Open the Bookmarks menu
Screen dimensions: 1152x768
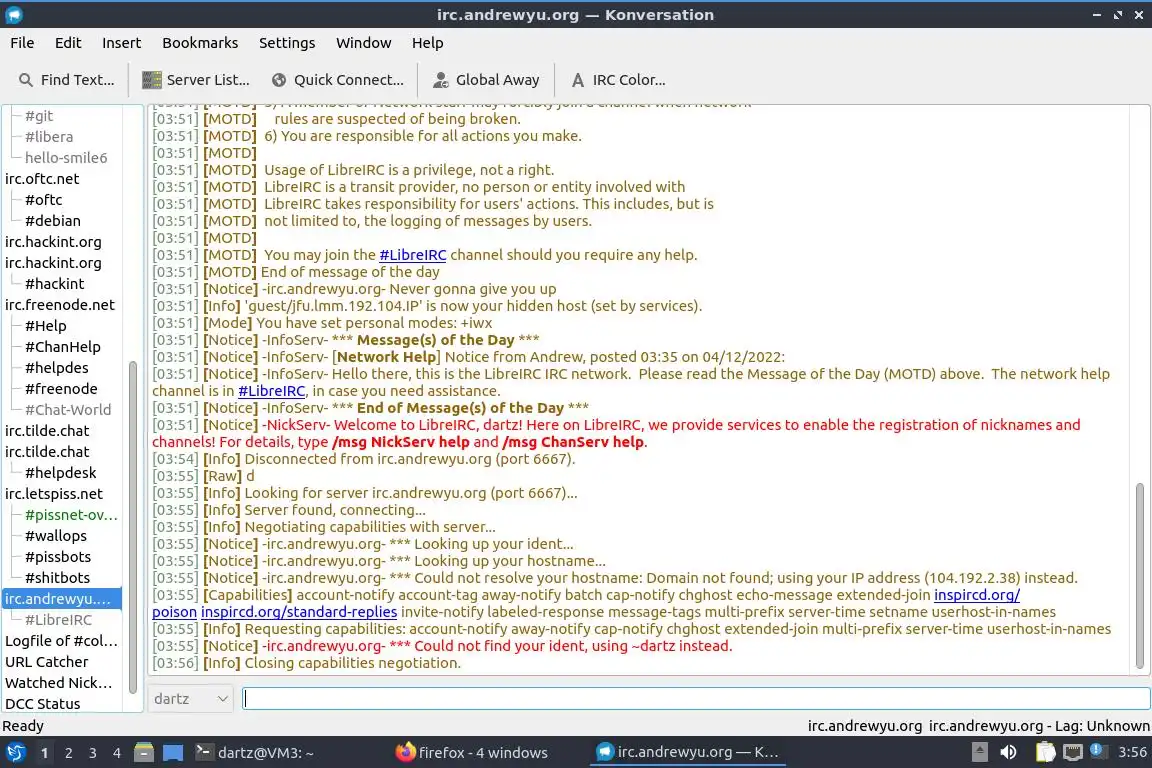pos(200,43)
